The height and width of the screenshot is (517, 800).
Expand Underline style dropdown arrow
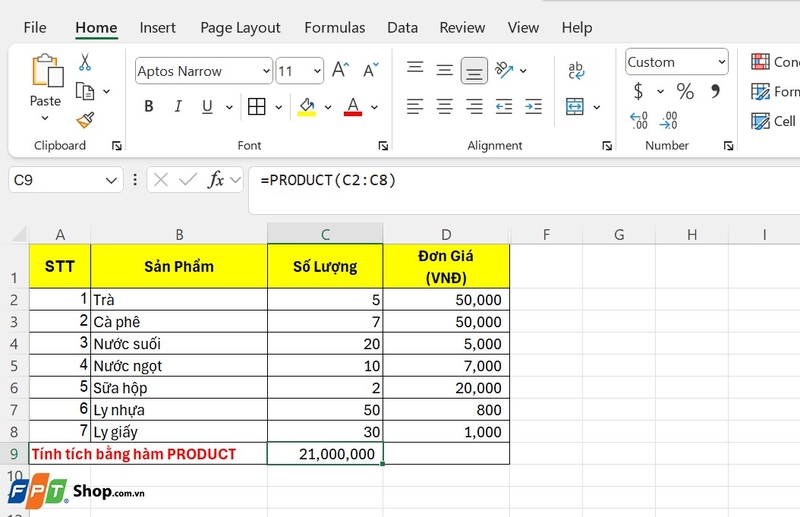pyautogui.click(x=229, y=107)
